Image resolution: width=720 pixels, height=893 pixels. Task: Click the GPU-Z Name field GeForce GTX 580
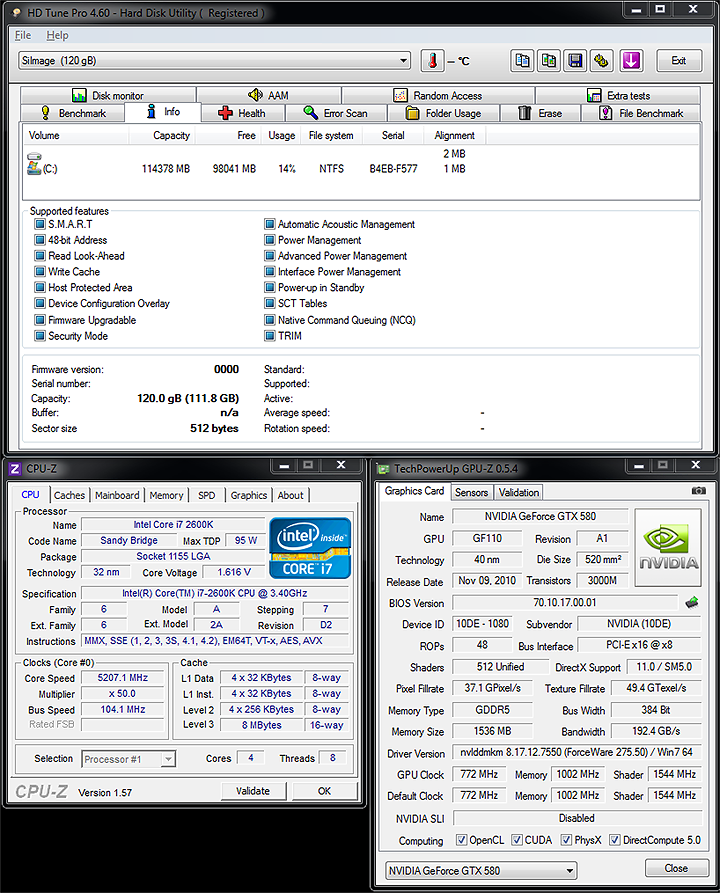coord(540,517)
